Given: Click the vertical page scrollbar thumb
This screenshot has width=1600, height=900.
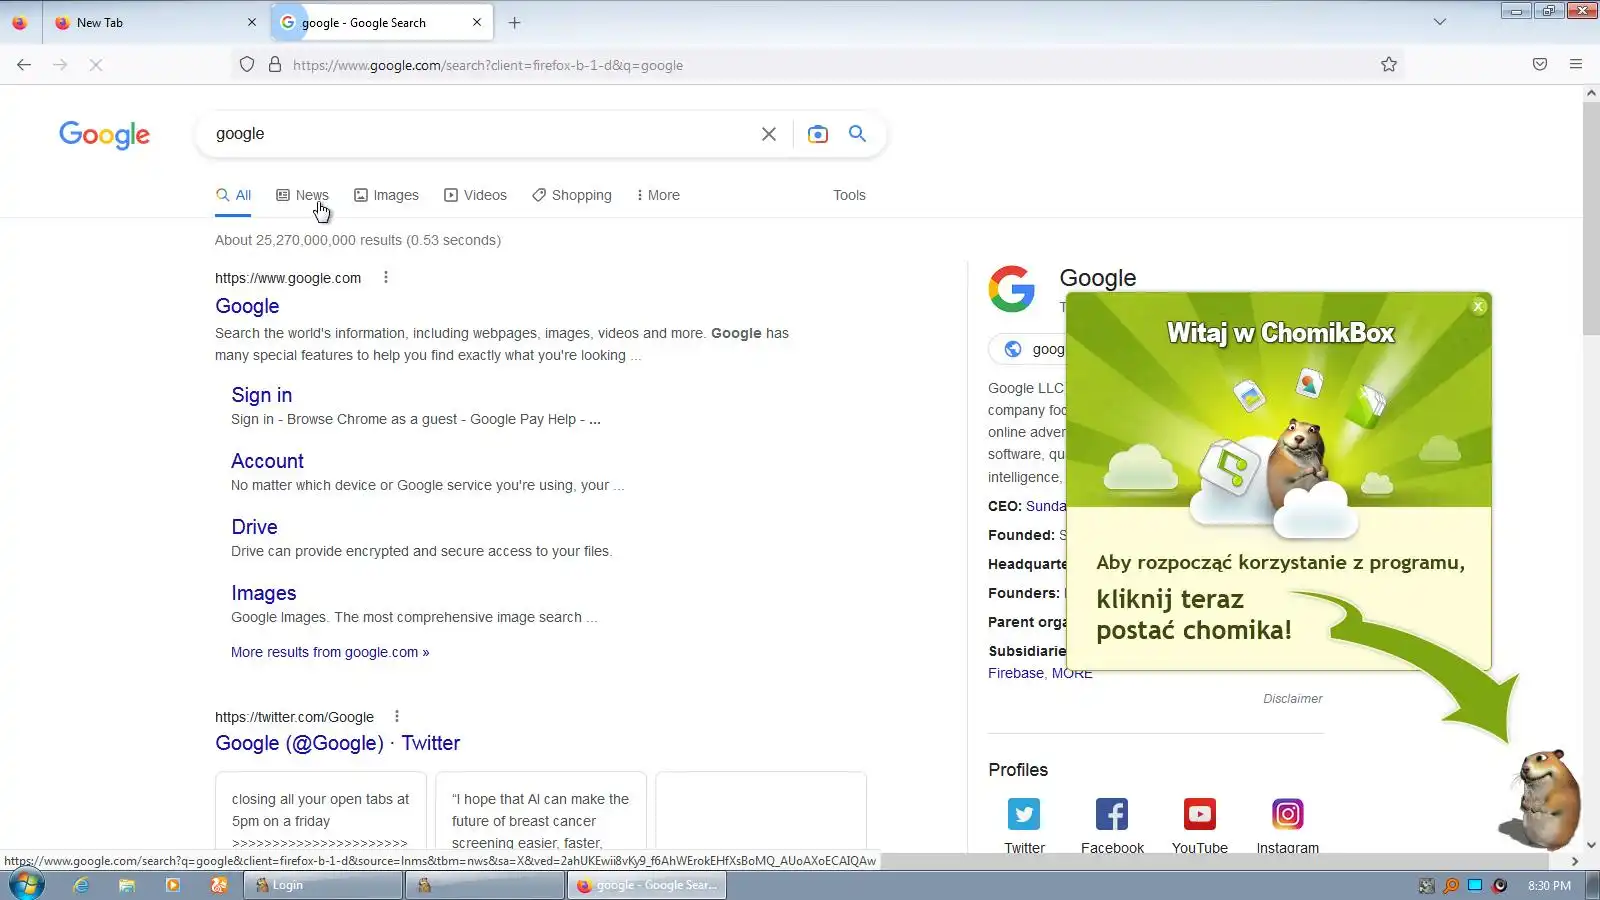Looking at the screenshot, I should (1591, 218).
